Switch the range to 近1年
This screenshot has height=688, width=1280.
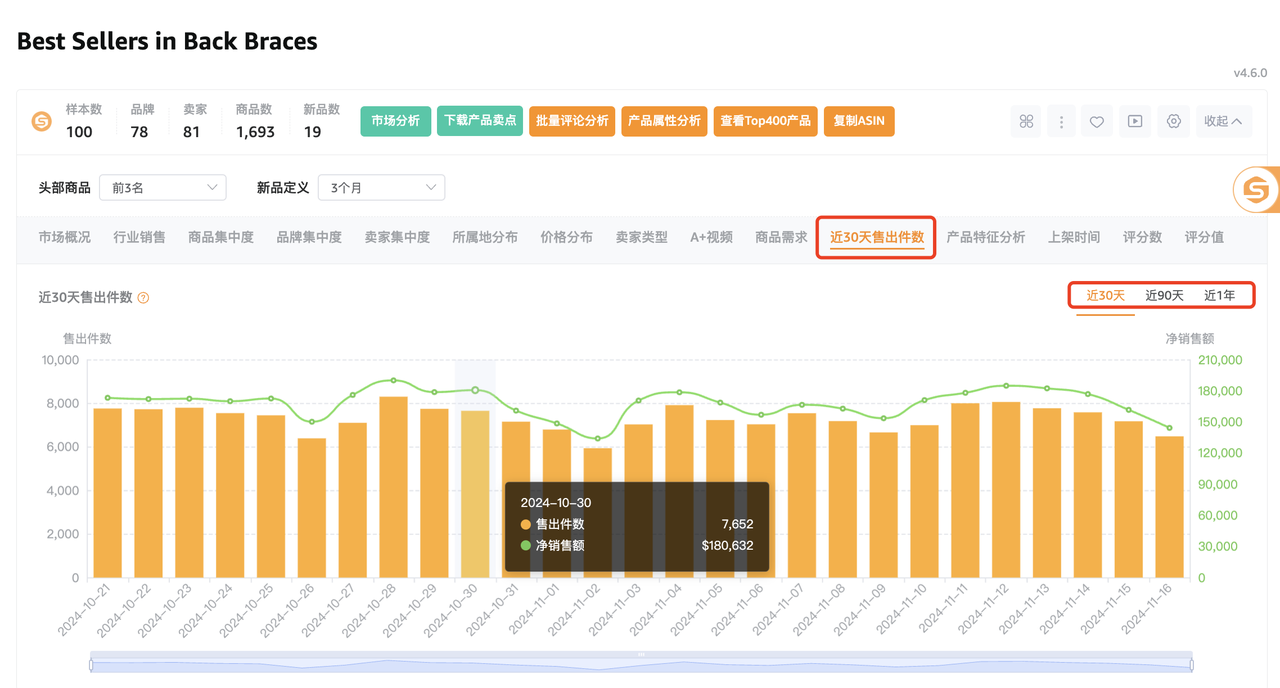click(x=1219, y=295)
